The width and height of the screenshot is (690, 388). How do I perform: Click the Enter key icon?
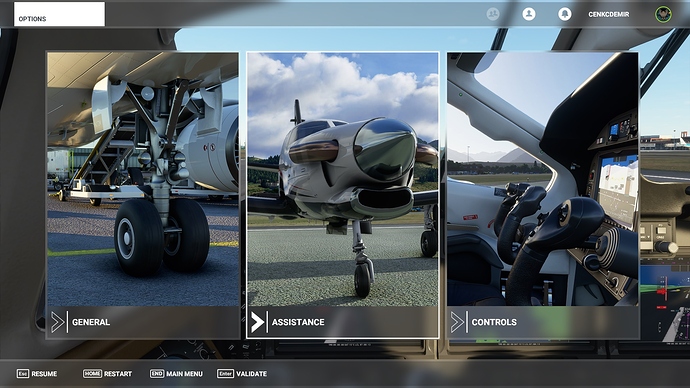point(225,373)
